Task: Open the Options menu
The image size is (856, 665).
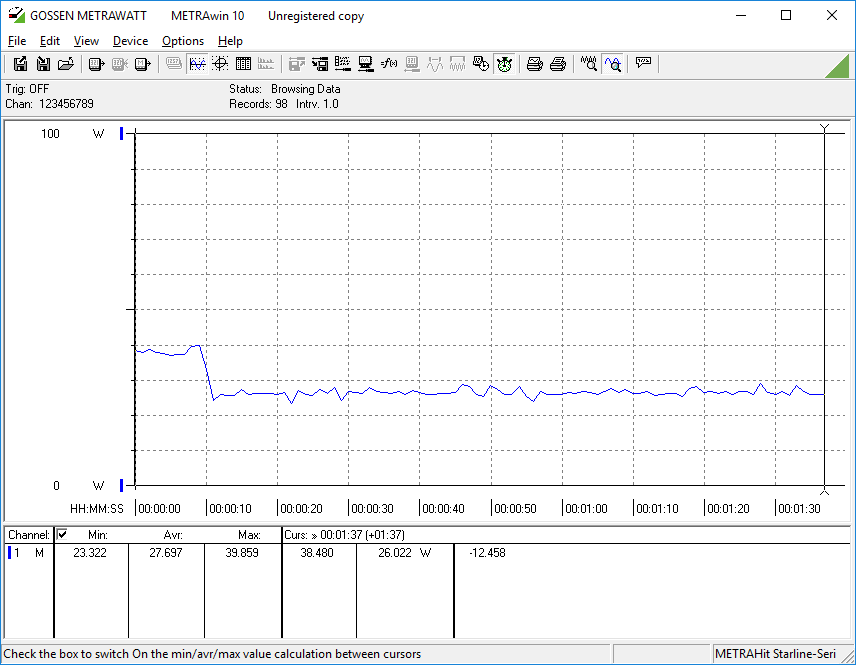Action: point(183,41)
